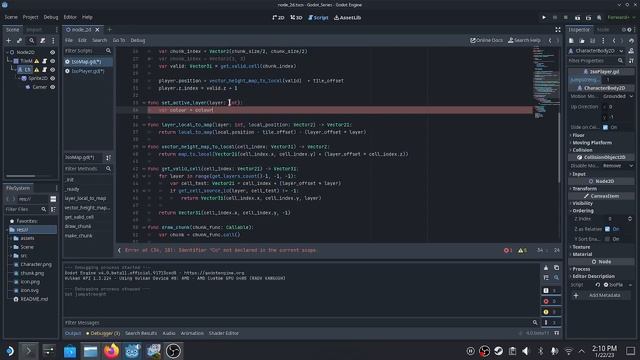Toggle visibility of the Node2D node
The height and width of the screenshot is (360, 640).
52,52
